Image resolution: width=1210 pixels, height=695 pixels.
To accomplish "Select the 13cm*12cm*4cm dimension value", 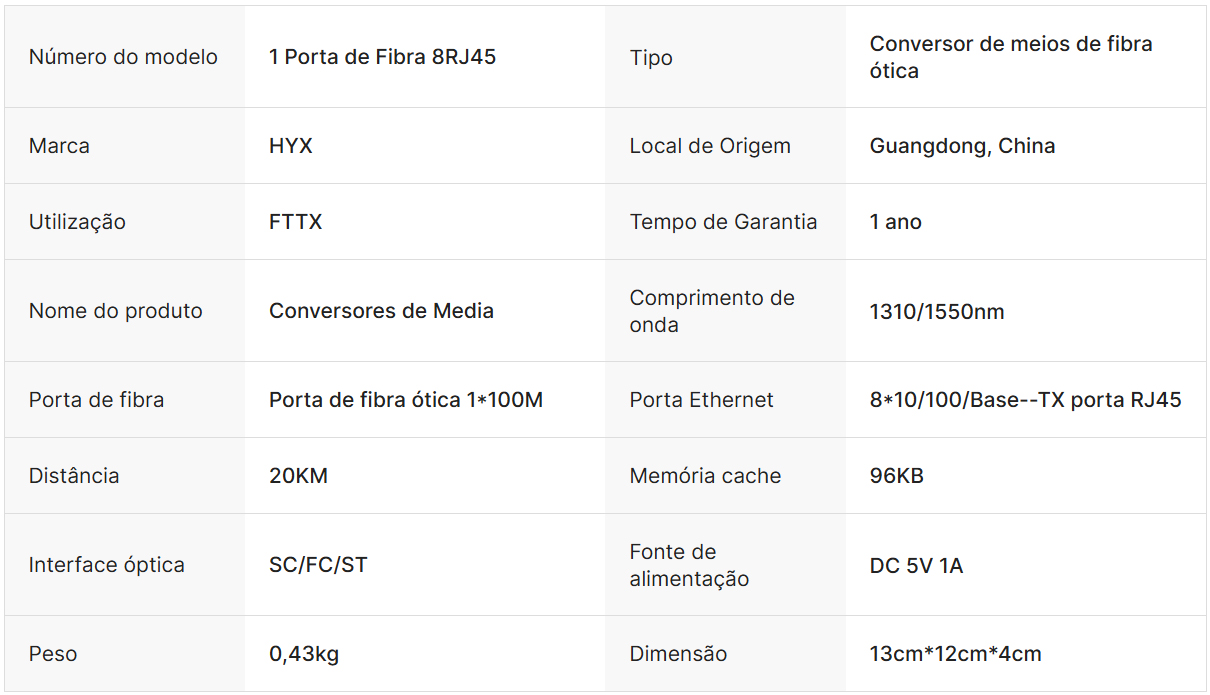I will [955, 654].
